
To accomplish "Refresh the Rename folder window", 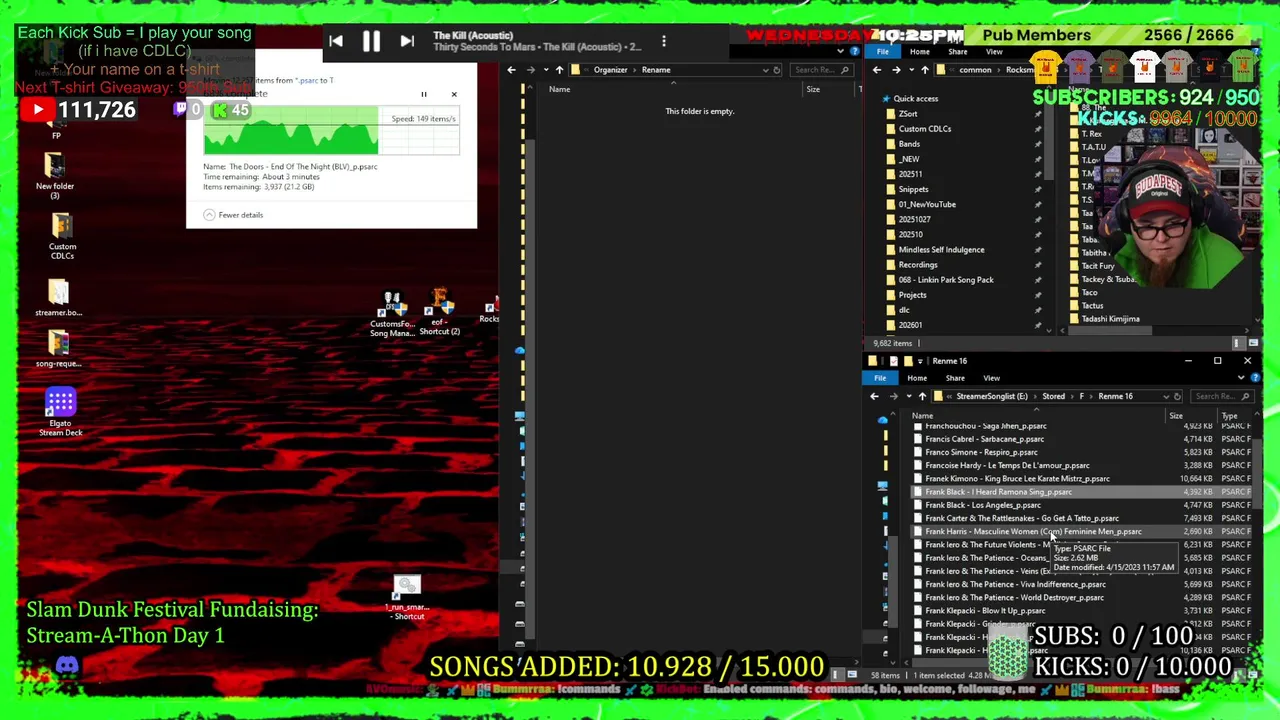I will coord(777,70).
